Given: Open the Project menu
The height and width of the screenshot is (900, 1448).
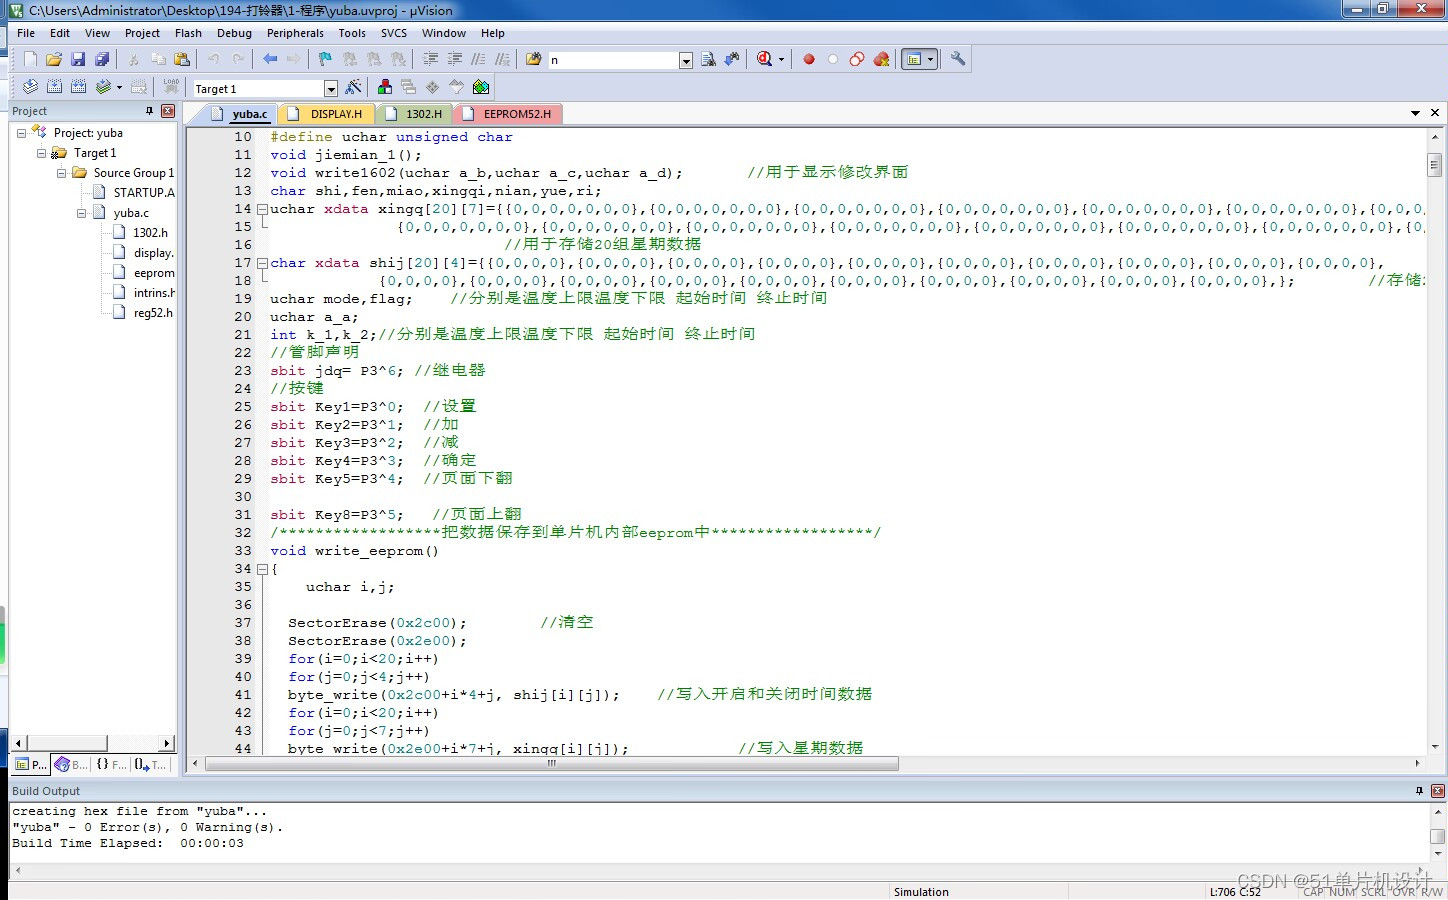Looking at the screenshot, I should tap(142, 33).
